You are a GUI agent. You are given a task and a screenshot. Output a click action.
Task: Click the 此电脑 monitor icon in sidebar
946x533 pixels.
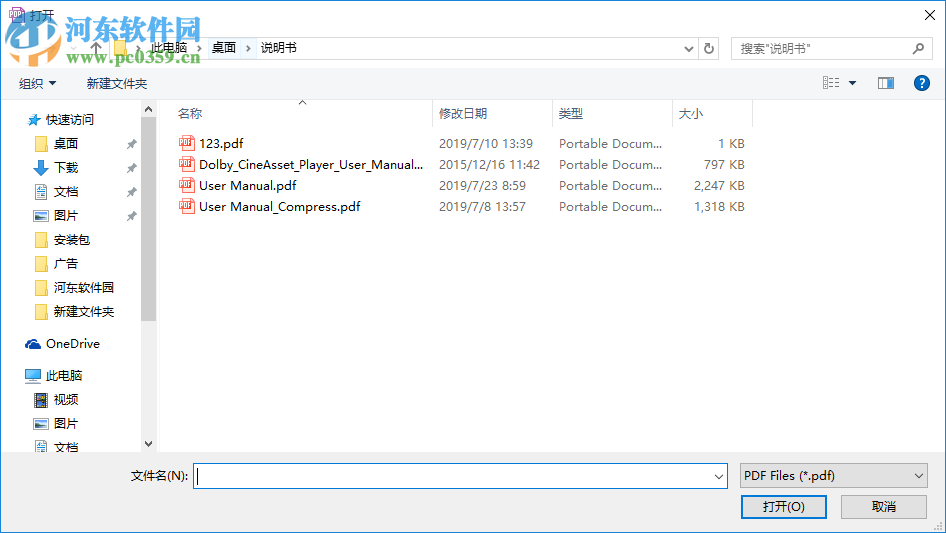pyautogui.click(x=33, y=376)
